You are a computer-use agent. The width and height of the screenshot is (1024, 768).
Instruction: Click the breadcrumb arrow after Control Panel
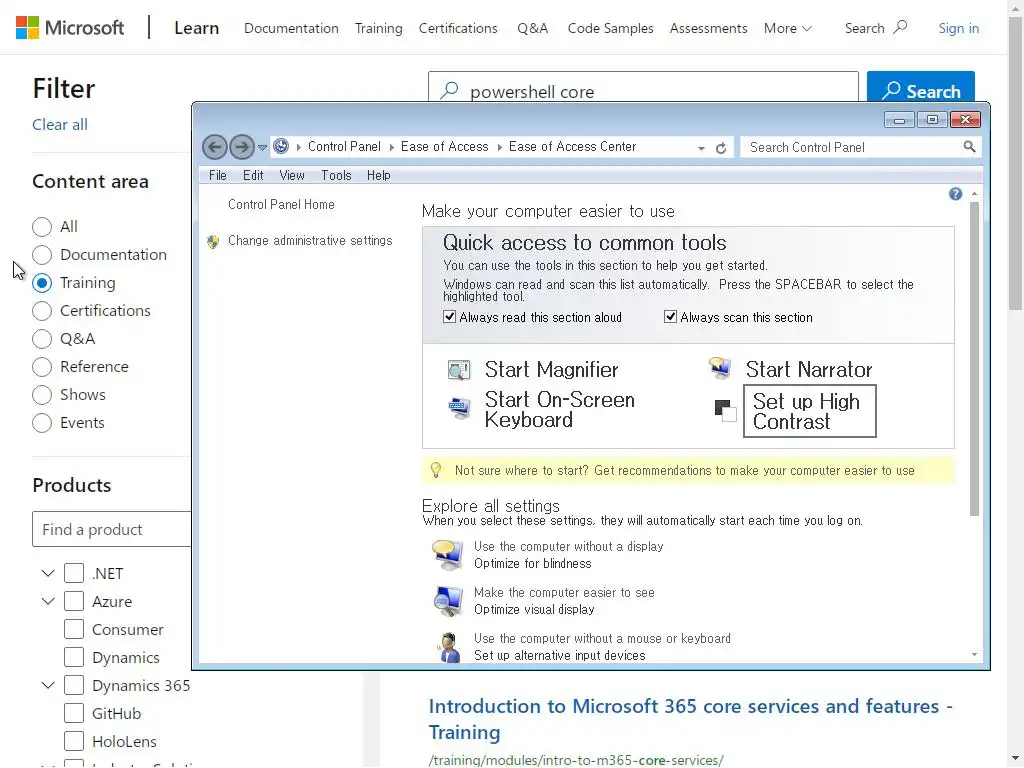(392, 148)
